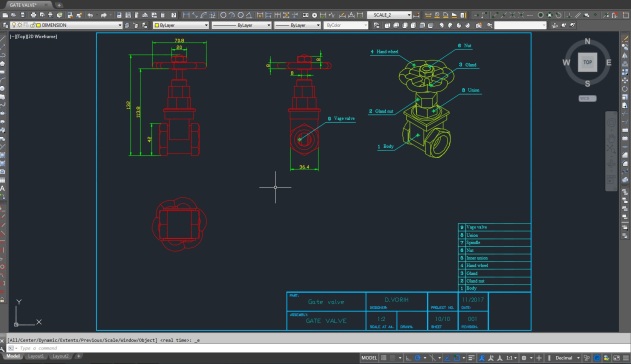Toggle grid display in status bar
Image resolution: width=631 pixels, height=364 pixels.
pos(383,358)
